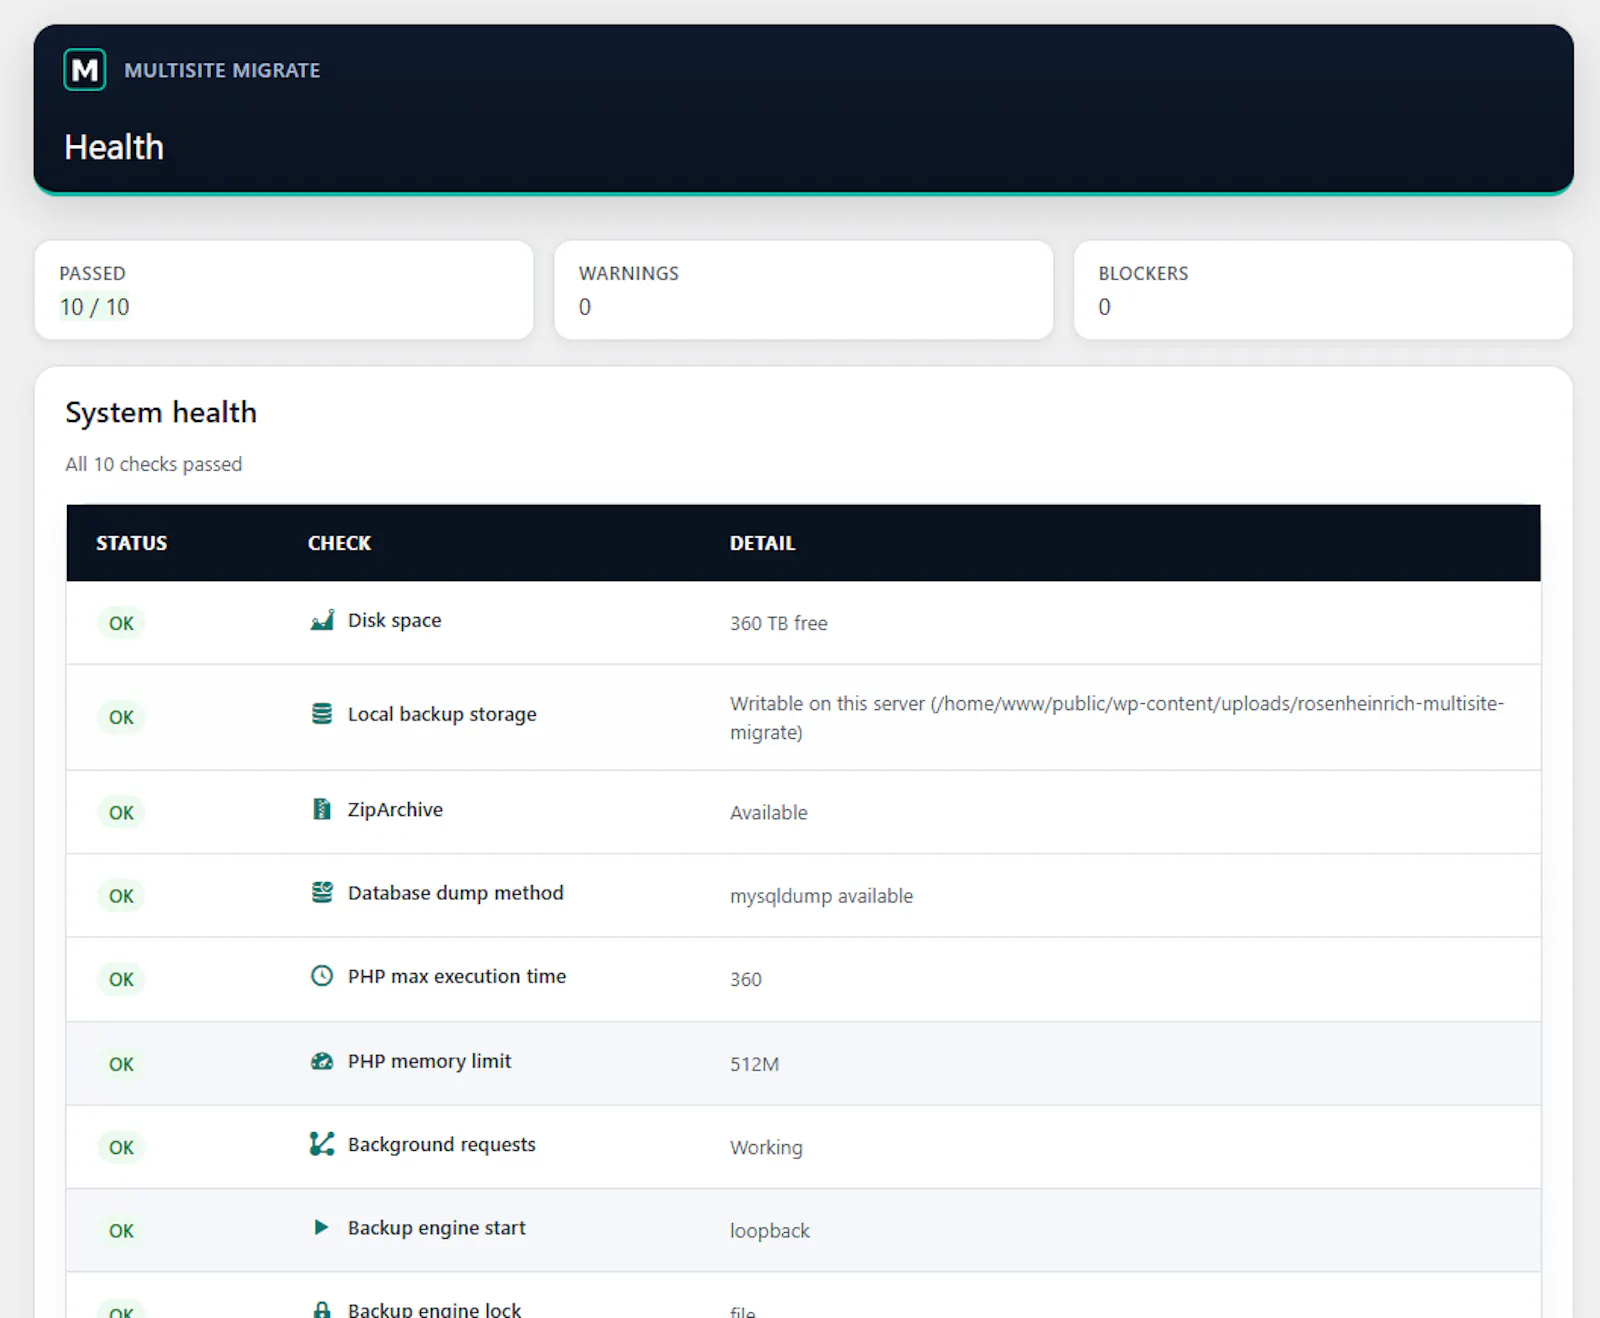Click the 'Local backup storage' check label

click(442, 714)
